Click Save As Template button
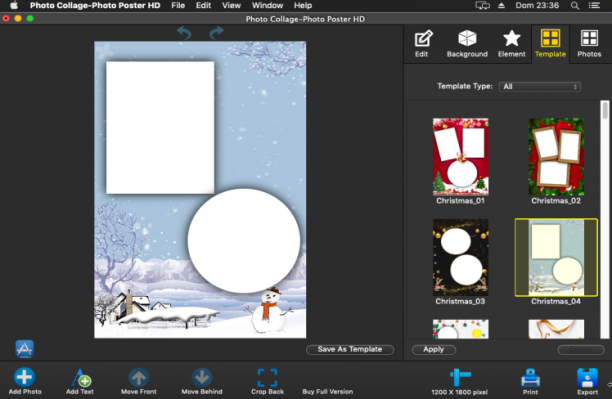This screenshot has height=399, width=612. click(x=350, y=349)
